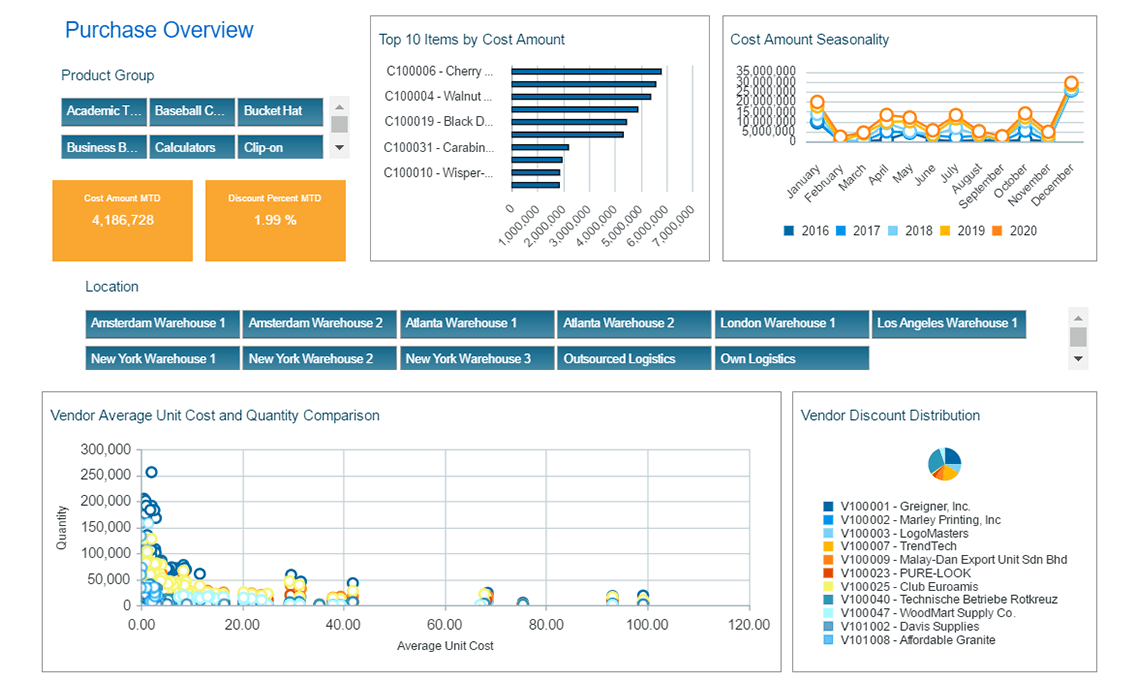The image size is (1140, 687).
Task: Click the Discount Percent MTD card
Action: pyautogui.click(x=275, y=220)
